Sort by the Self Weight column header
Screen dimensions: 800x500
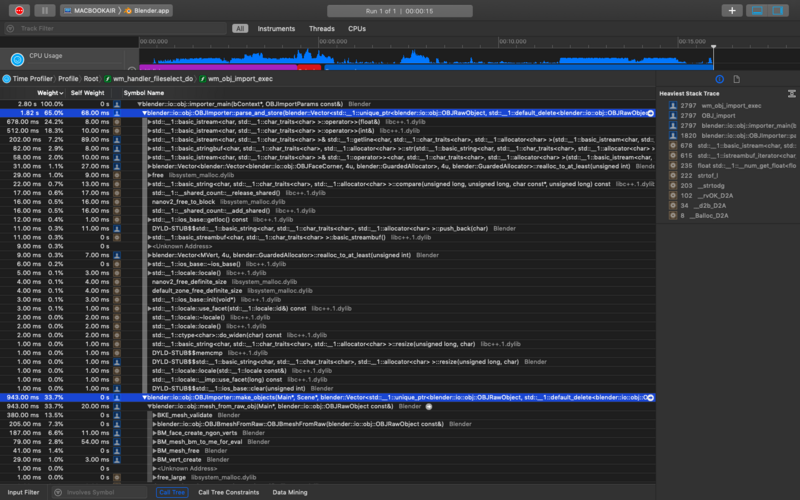[x=87, y=93]
